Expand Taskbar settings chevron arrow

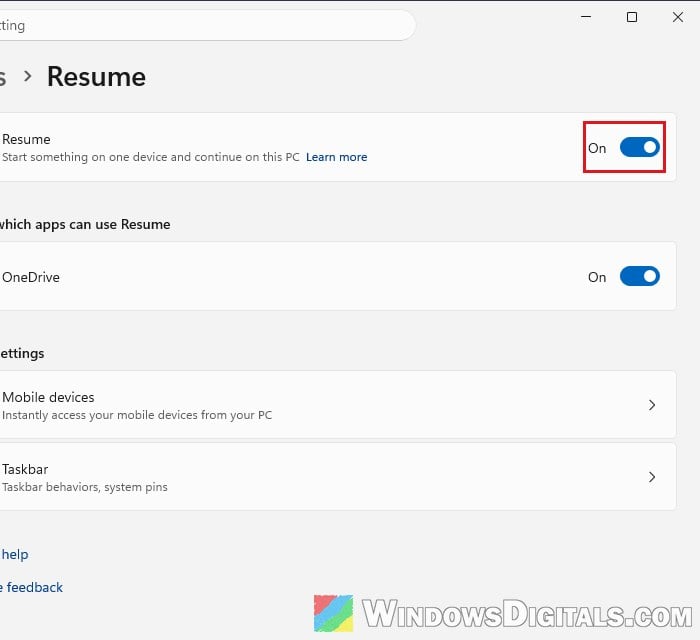[652, 477]
